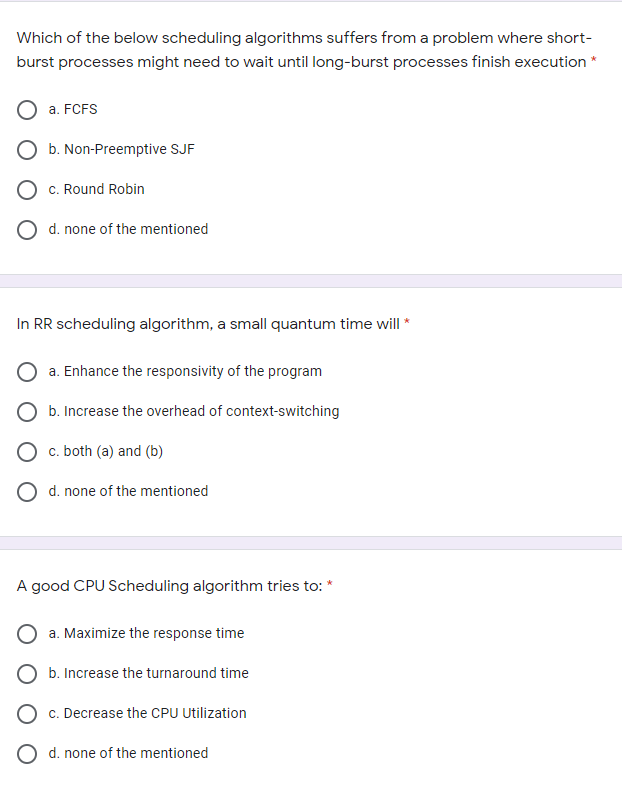Click the short-burst processes question text
Screen dimensions: 622x796
pos(304,50)
